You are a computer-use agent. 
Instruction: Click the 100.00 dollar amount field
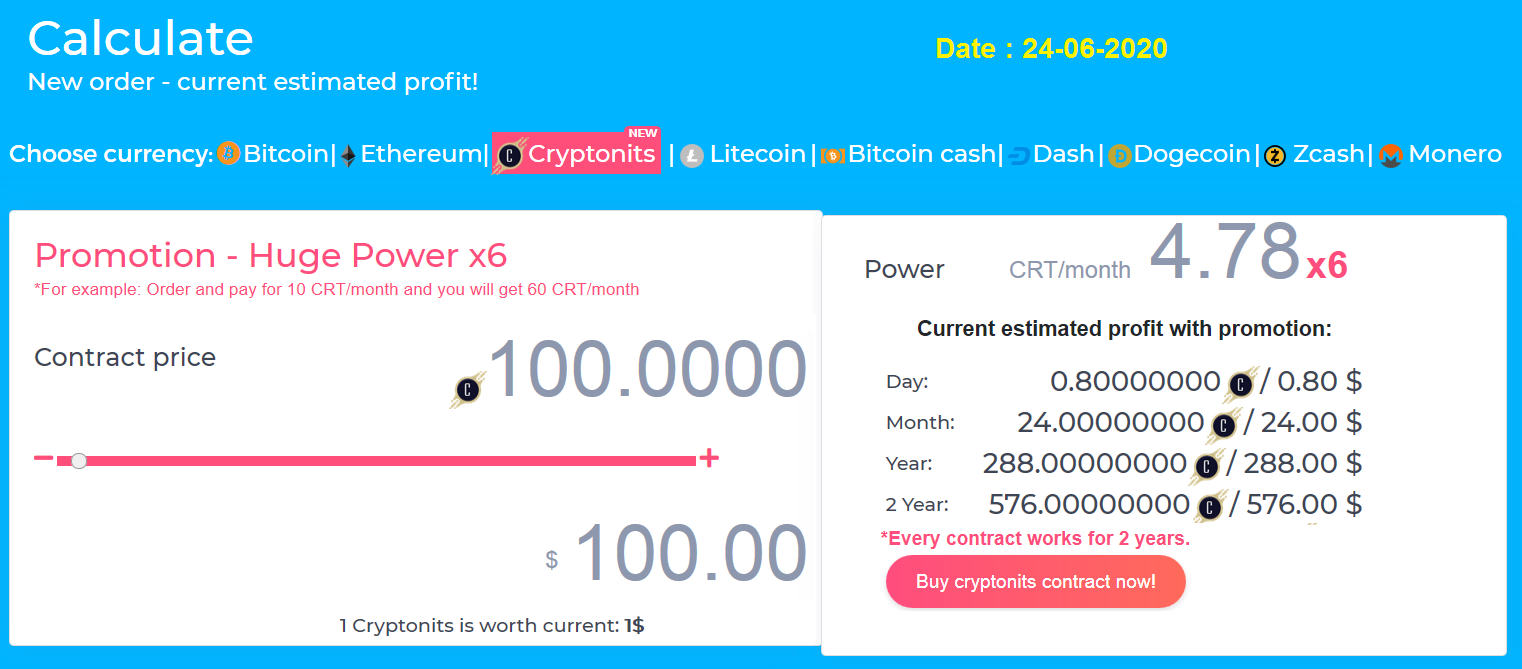[x=690, y=553]
